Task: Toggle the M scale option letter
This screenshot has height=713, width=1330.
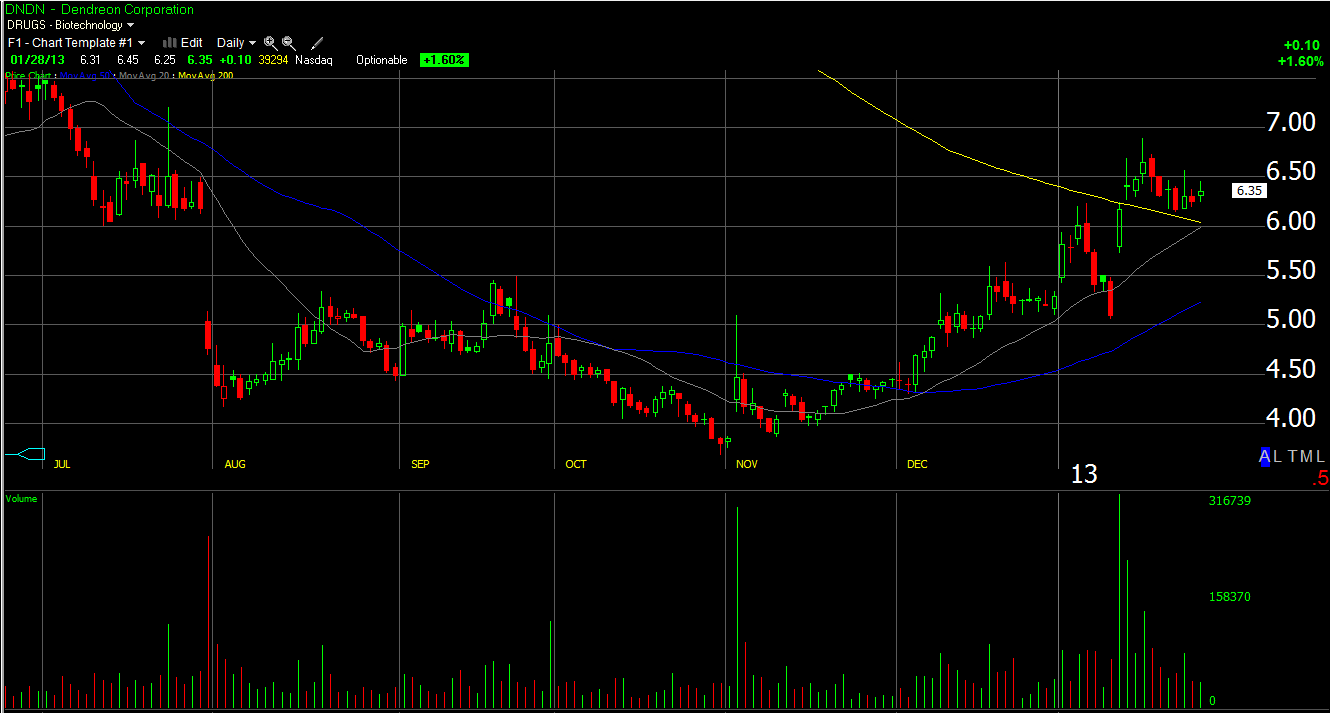Action: point(1308,456)
